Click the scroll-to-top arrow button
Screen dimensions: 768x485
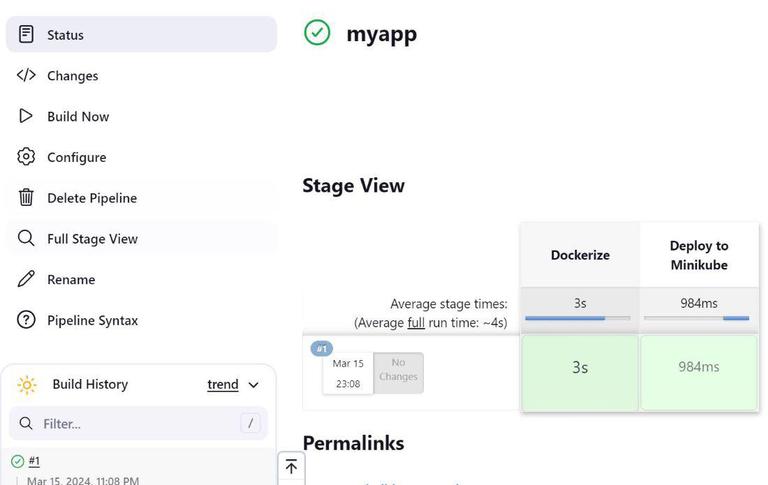pyautogui.click(x=291, y=467)
